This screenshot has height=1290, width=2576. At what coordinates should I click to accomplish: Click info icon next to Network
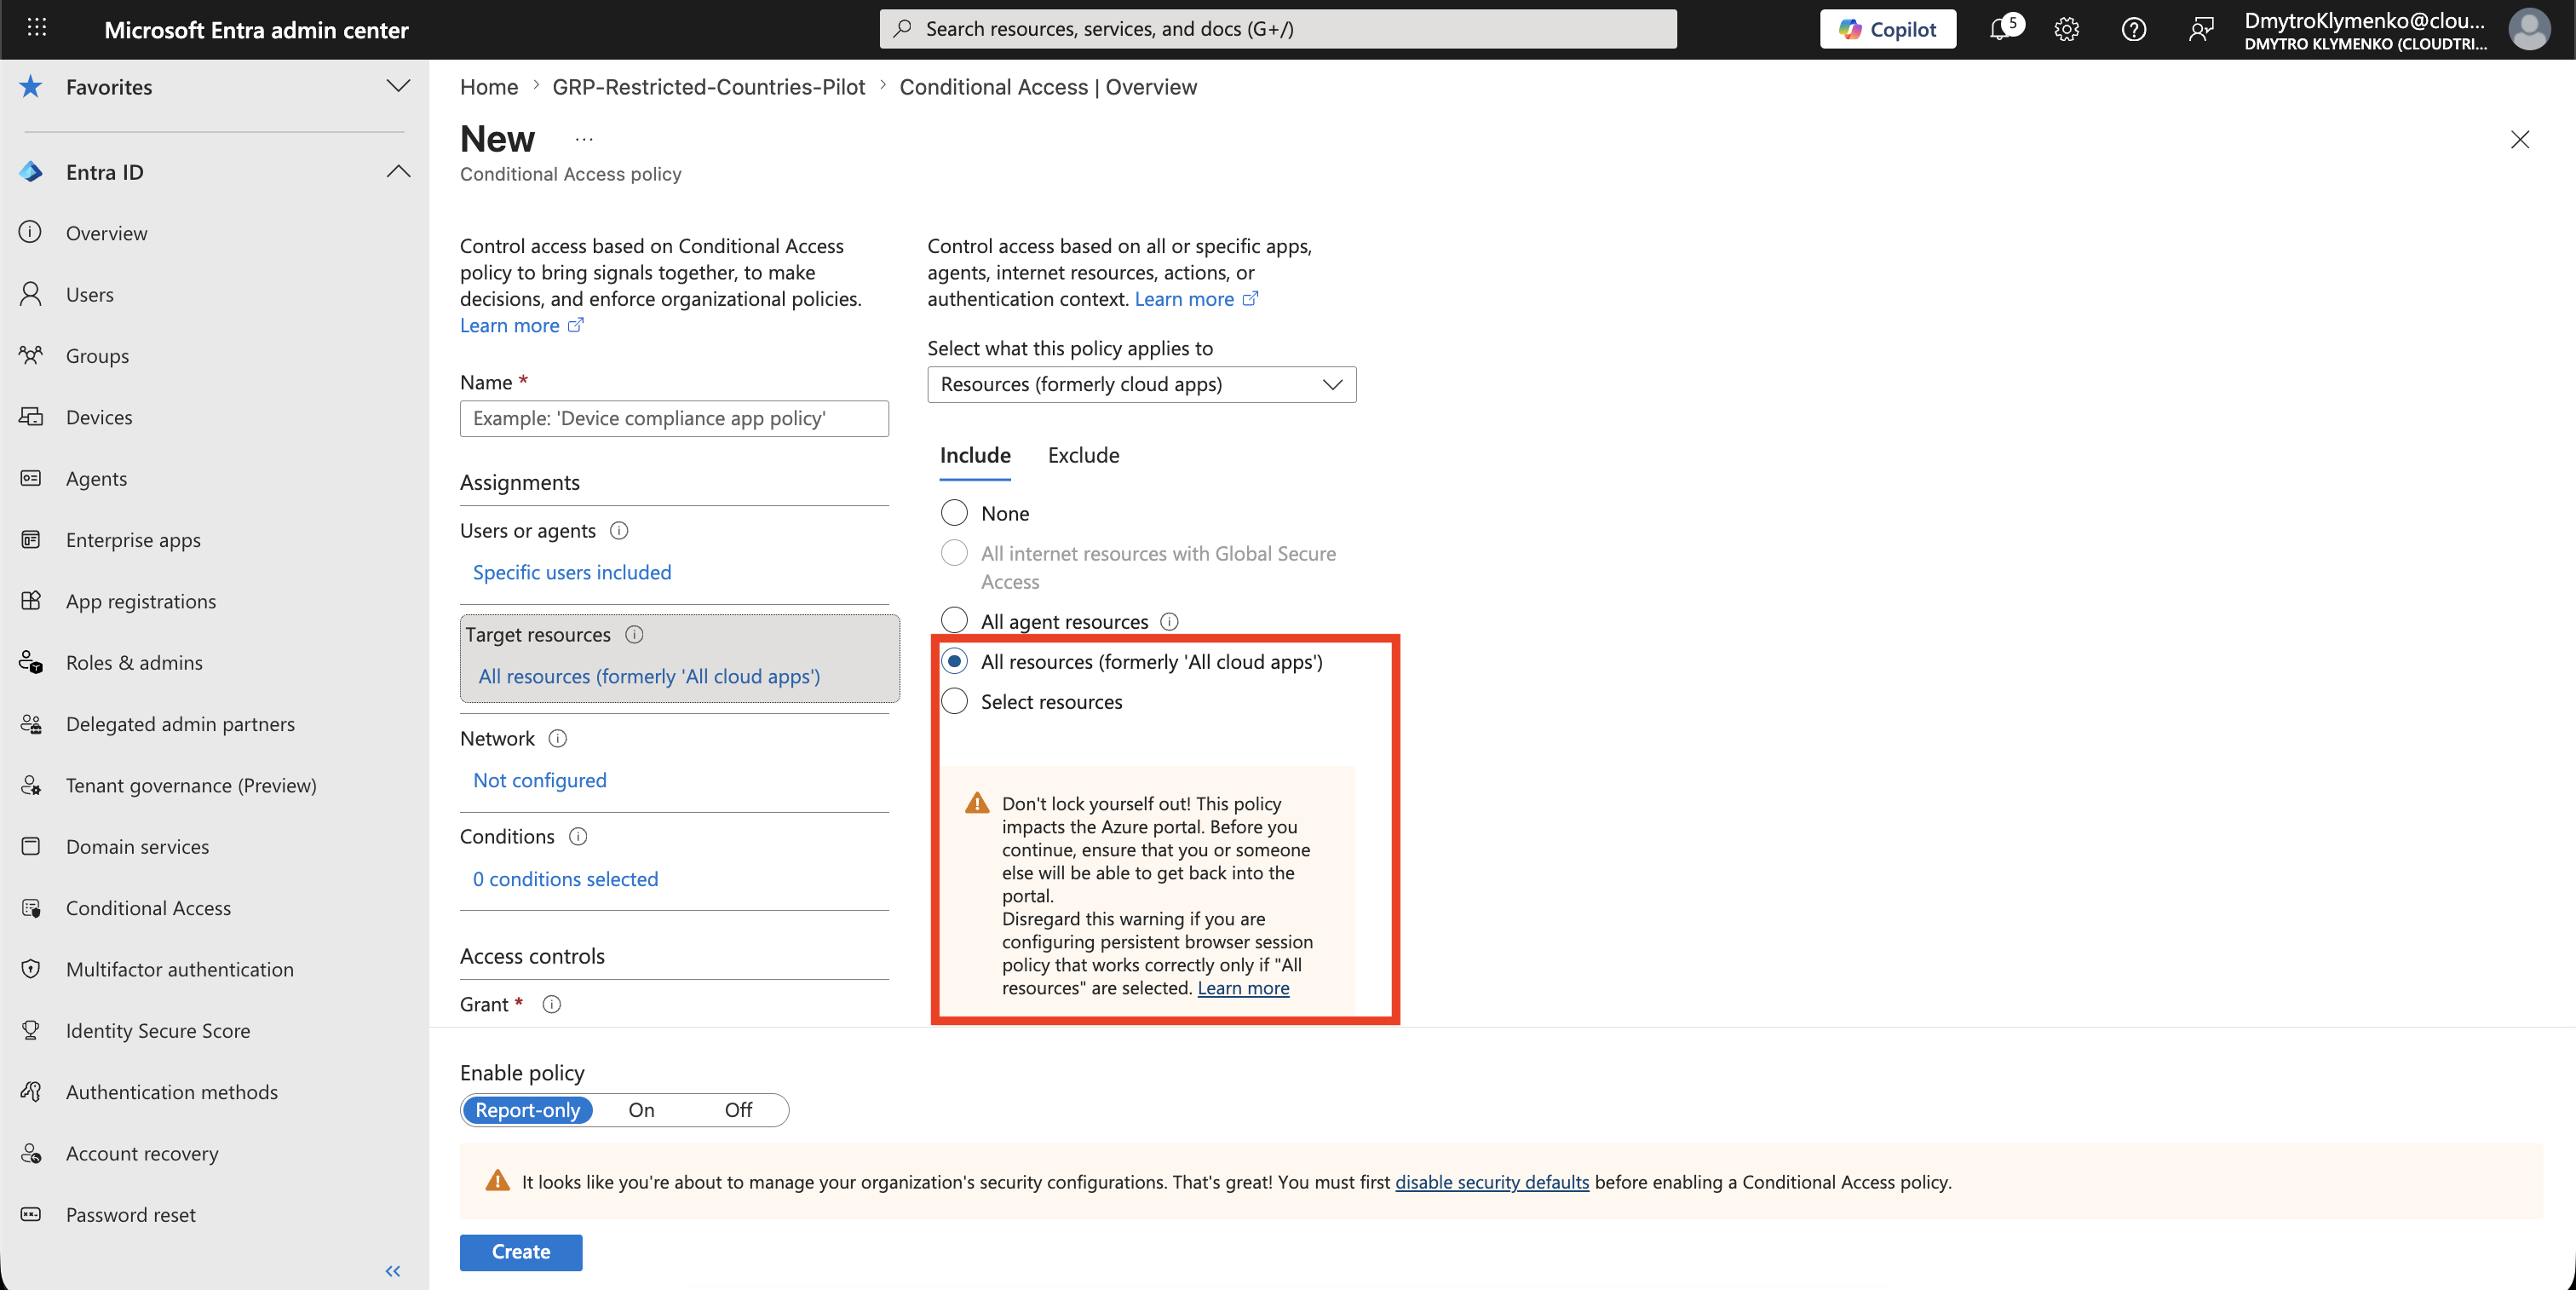558,738
